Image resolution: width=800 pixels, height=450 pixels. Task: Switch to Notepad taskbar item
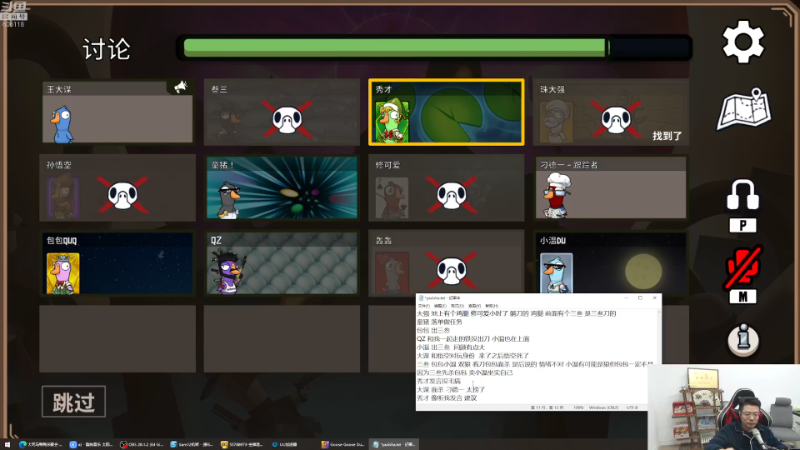click(393, 445)
